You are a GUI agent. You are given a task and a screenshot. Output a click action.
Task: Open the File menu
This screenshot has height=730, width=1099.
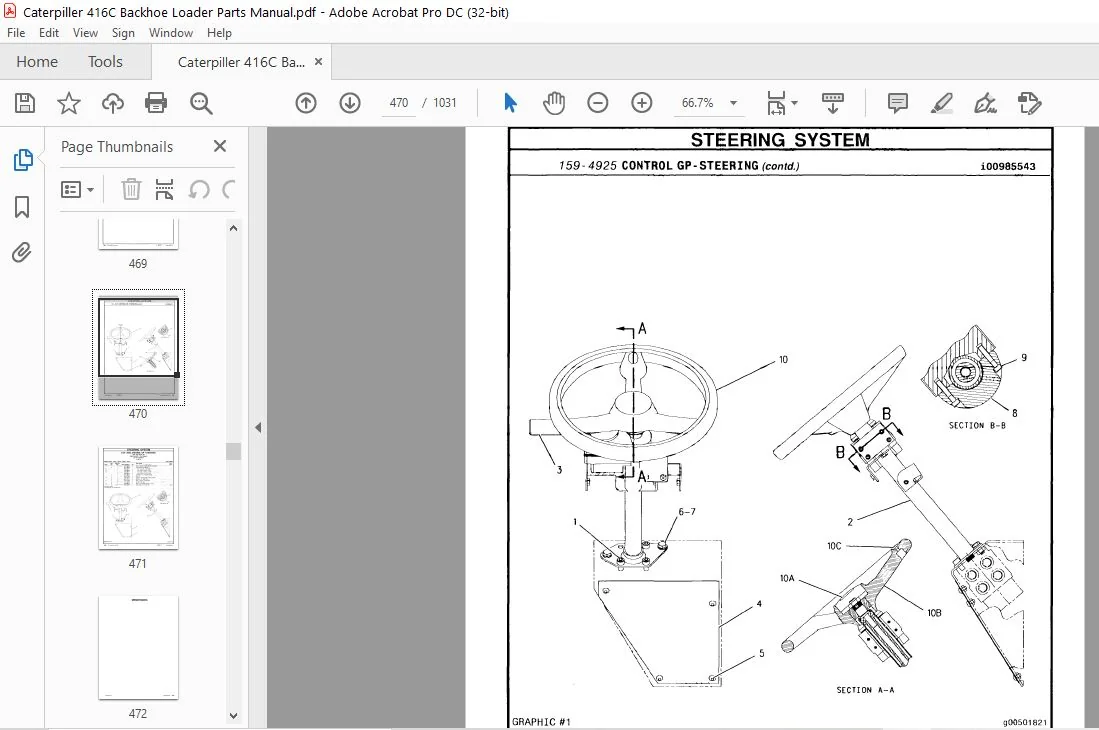(x=16, y=33)
